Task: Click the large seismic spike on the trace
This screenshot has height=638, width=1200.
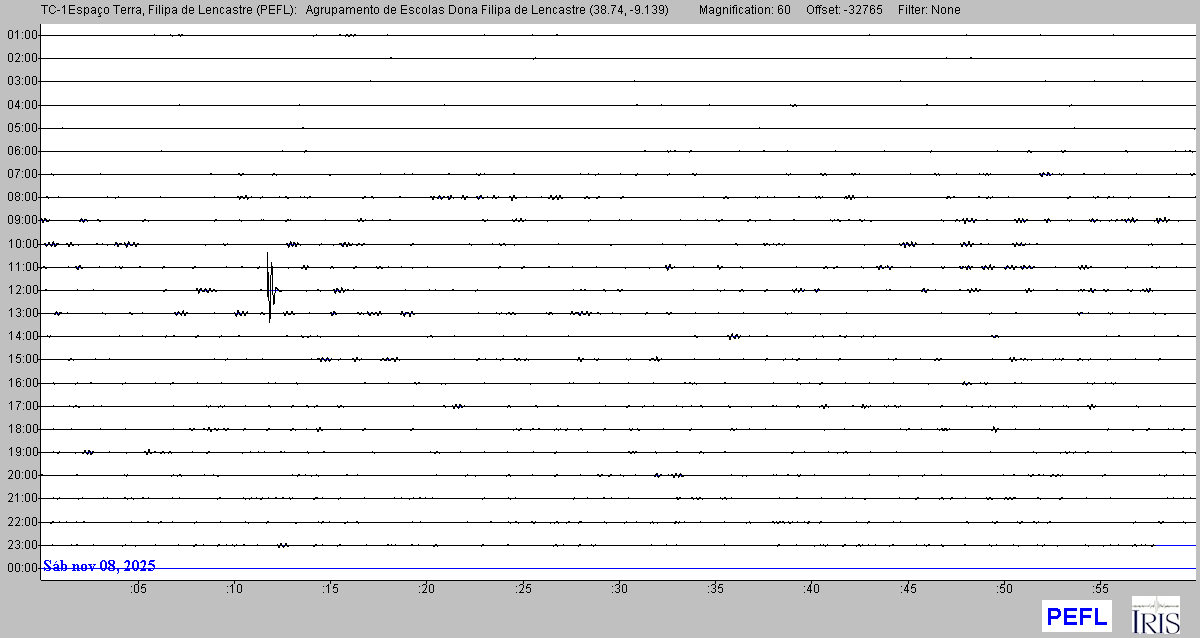Action: [x=270, y=287]
